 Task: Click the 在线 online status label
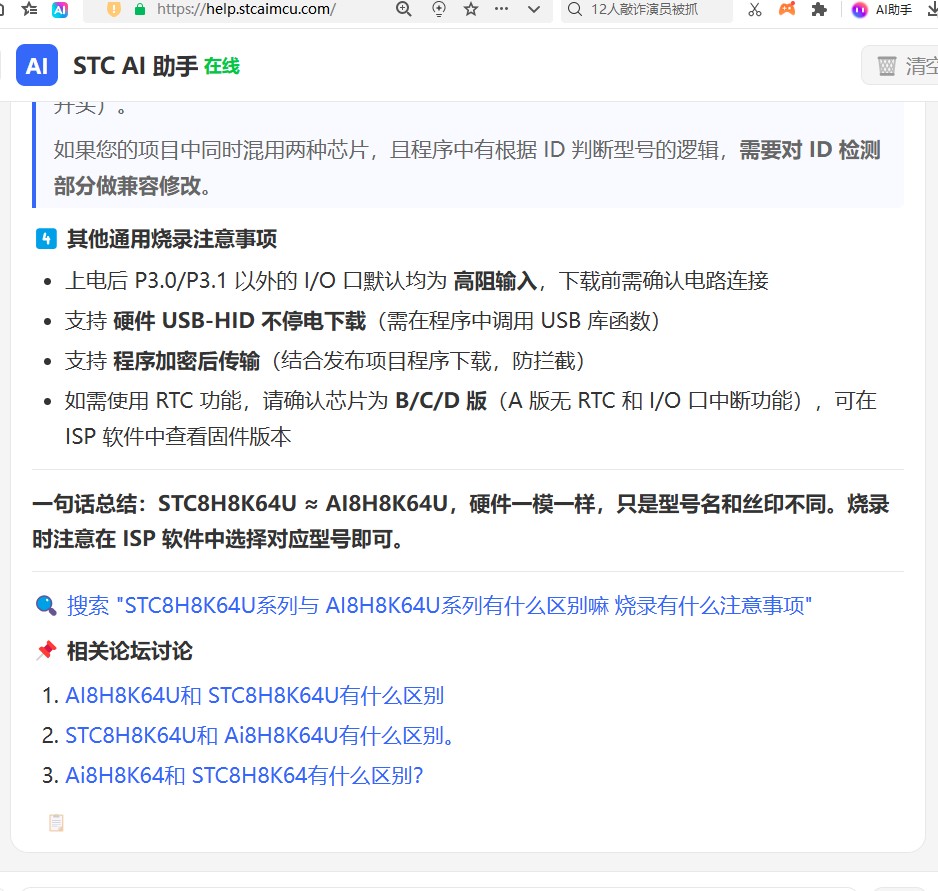tap(222, 66)
